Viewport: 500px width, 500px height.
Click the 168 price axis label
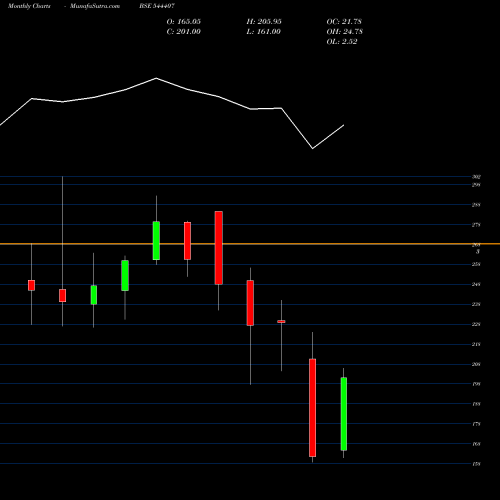click(x=476, y=444)
